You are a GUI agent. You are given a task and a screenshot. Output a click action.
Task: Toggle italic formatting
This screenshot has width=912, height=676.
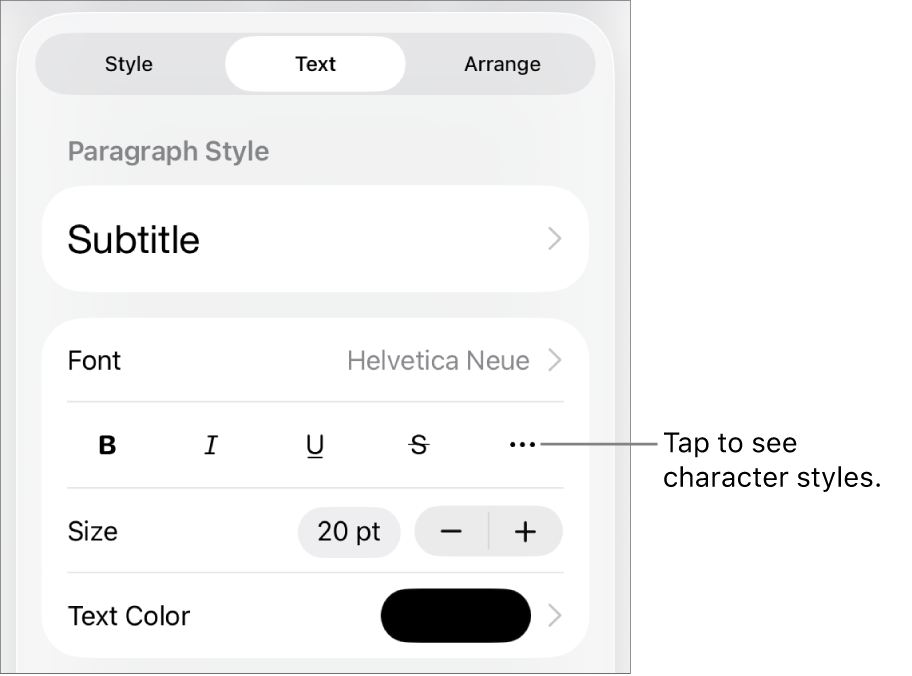(x=210, y=446)
